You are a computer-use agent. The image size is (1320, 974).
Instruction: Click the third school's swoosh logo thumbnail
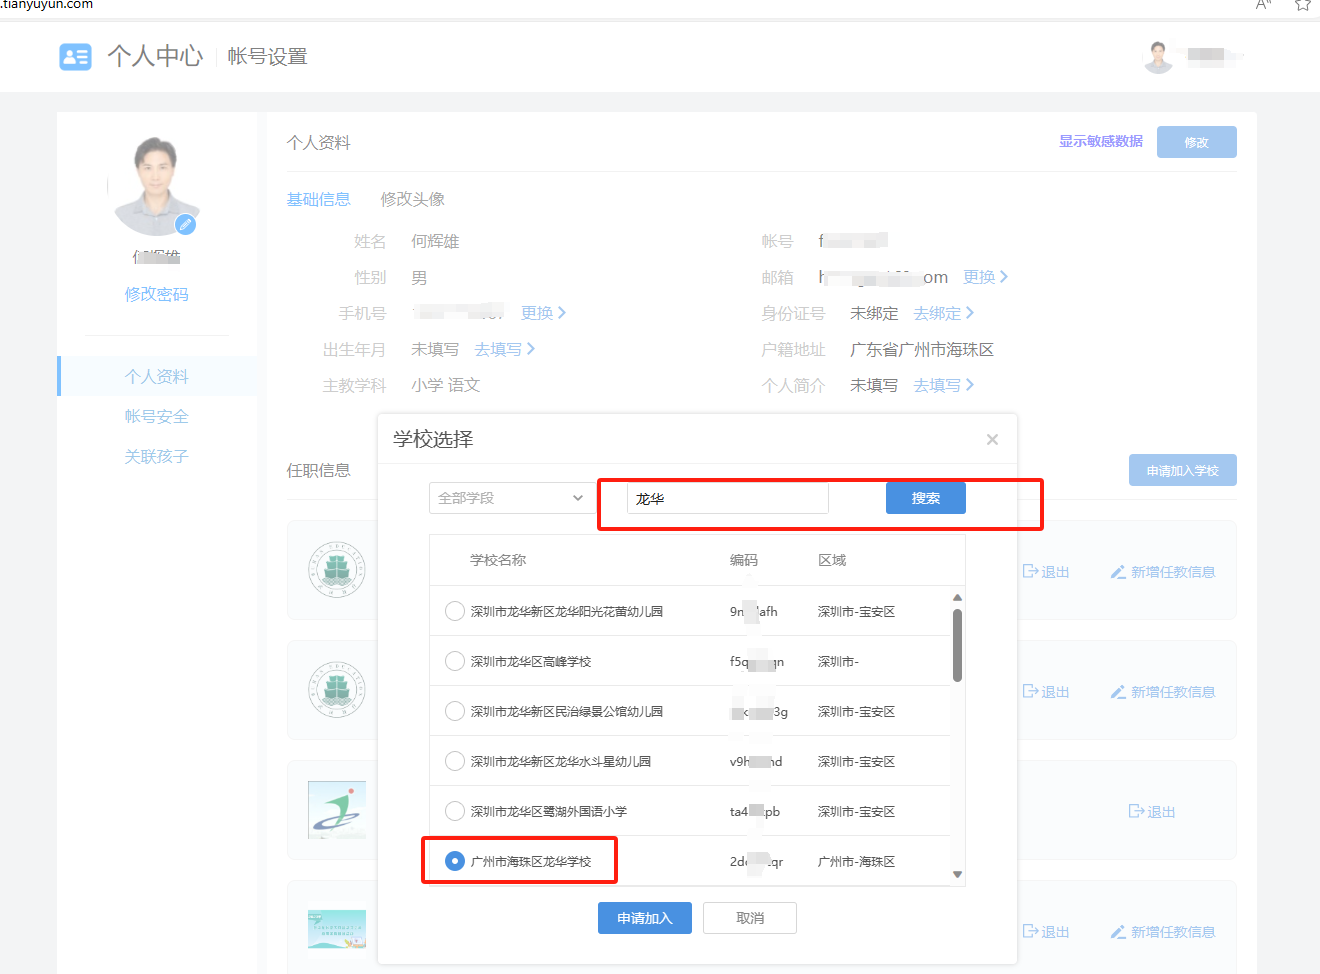(337, 810)
